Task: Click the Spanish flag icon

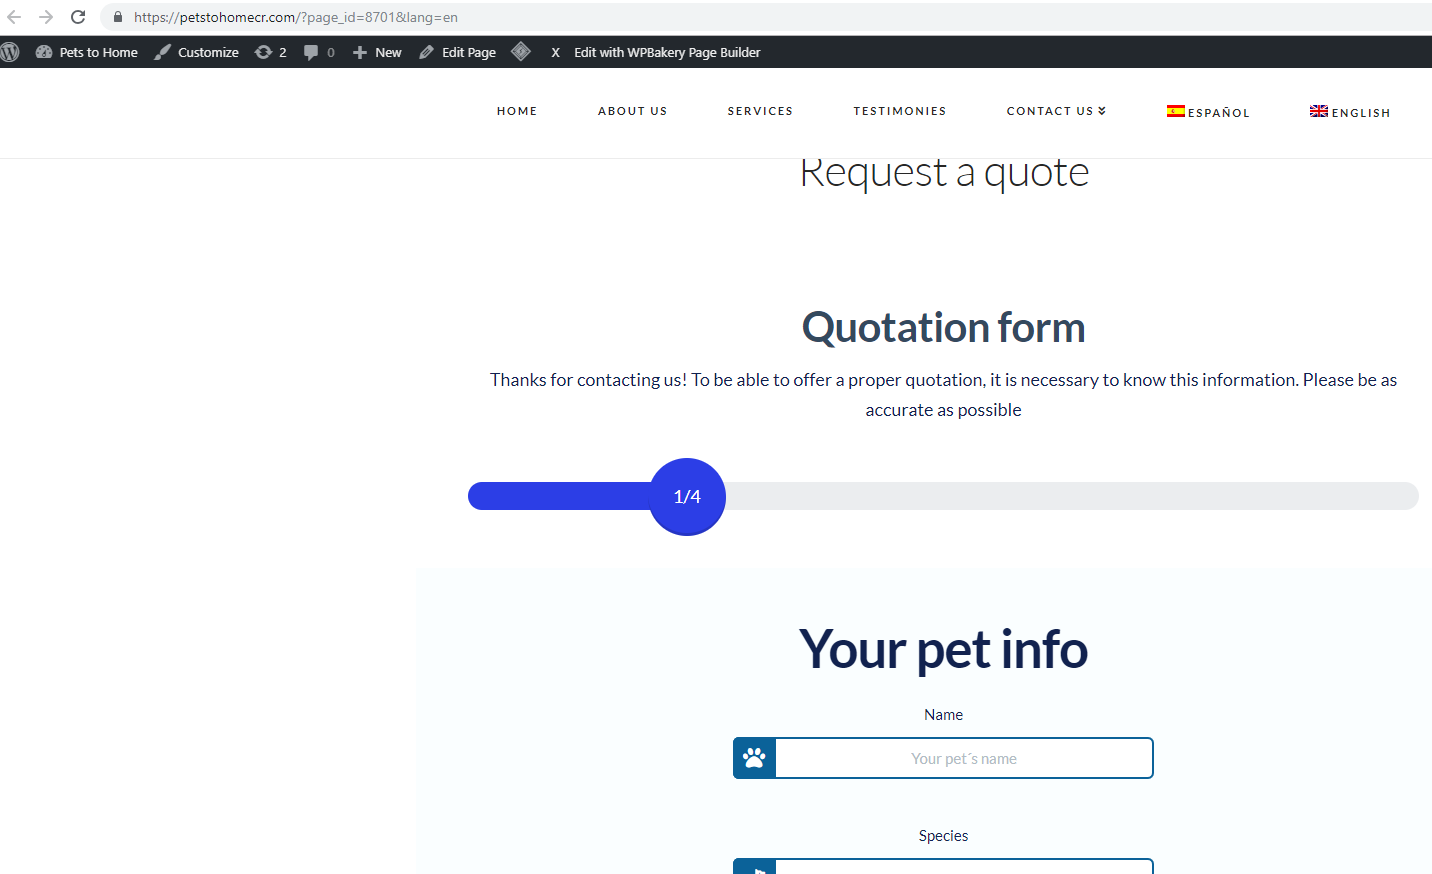Action: [1175, 111]
